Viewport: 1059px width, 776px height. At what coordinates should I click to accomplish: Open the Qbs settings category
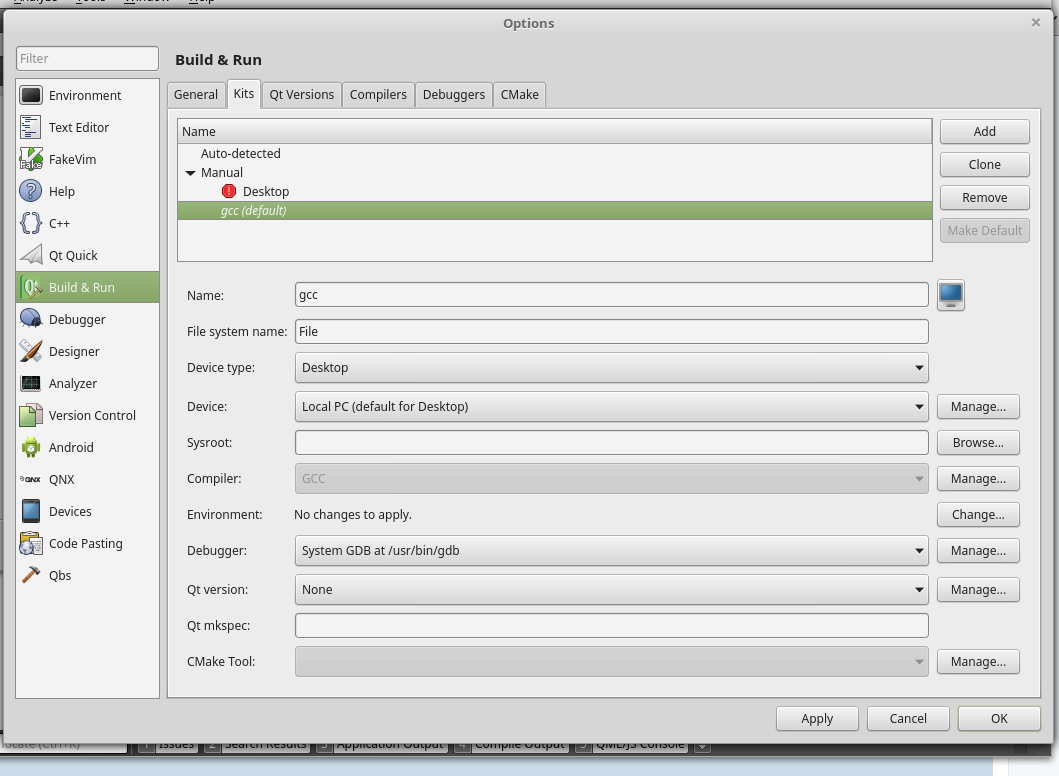click(x=60, y=576)
